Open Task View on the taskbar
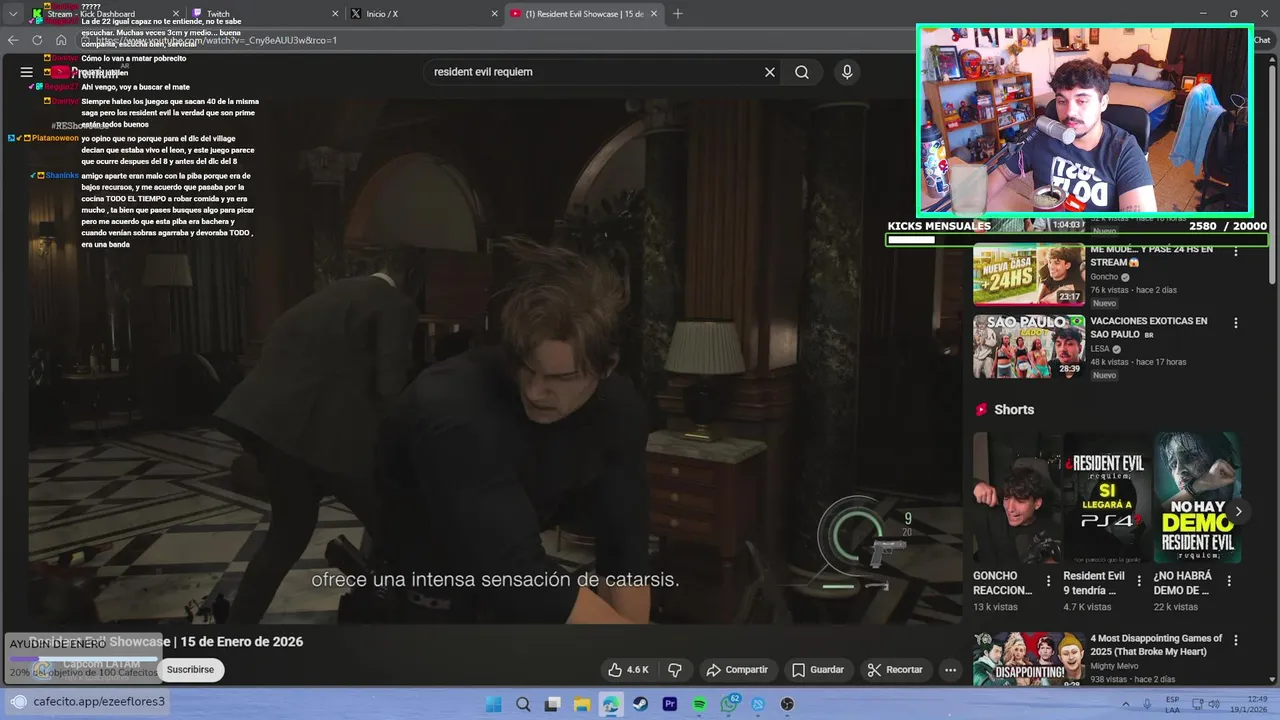 [552, 704]
